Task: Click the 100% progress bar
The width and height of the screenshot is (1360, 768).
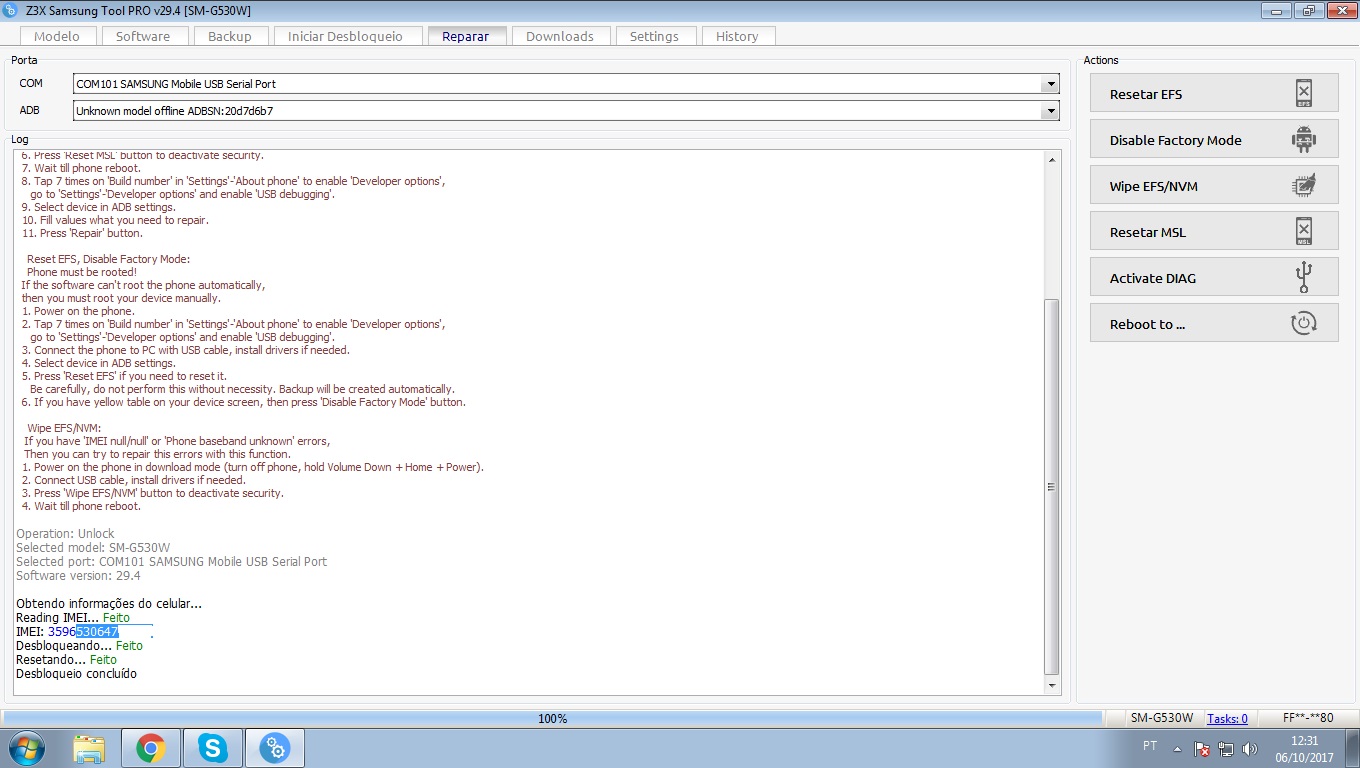Action: pyautogui.click(x=552, y=718)
